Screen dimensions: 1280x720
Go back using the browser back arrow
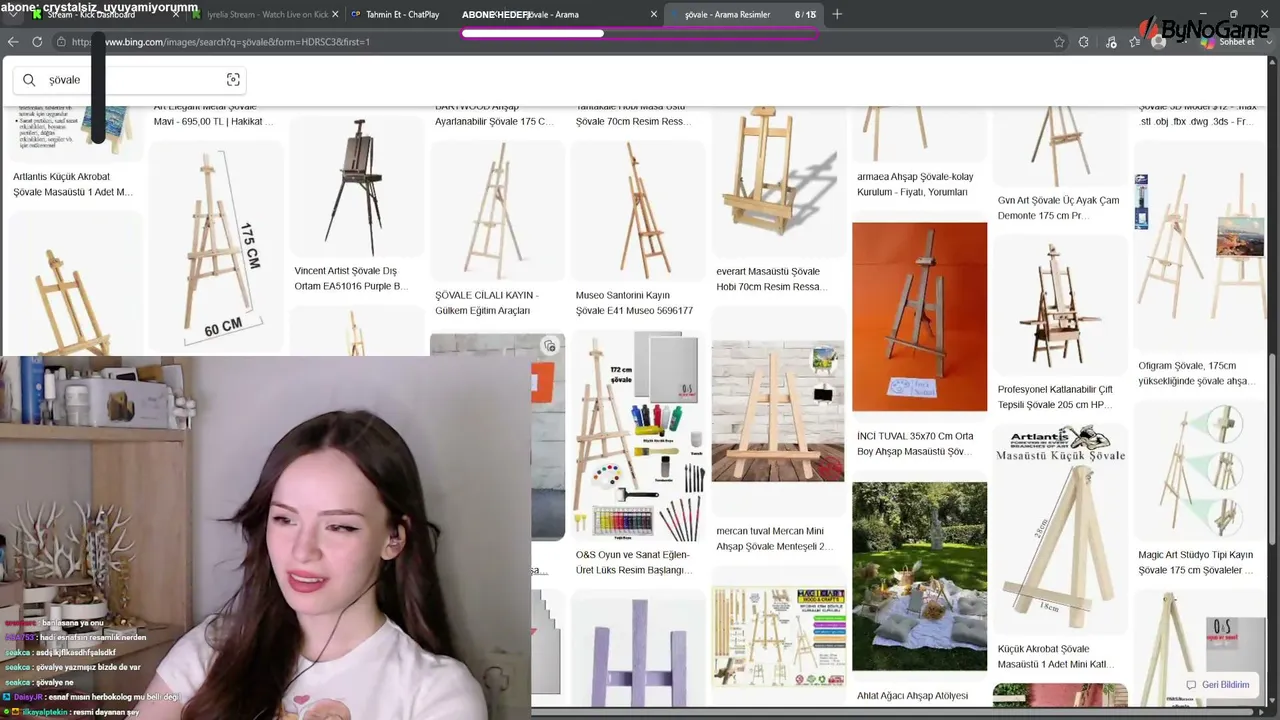coord(13,42)
